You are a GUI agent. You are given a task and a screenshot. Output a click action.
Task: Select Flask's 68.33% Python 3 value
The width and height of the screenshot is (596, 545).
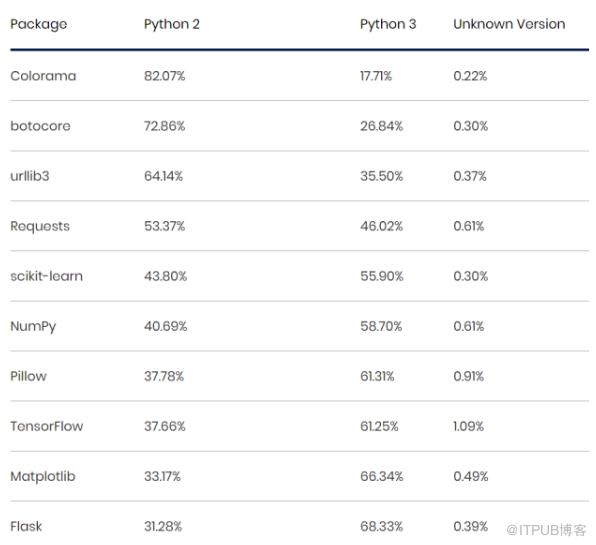tap(382, 526)
